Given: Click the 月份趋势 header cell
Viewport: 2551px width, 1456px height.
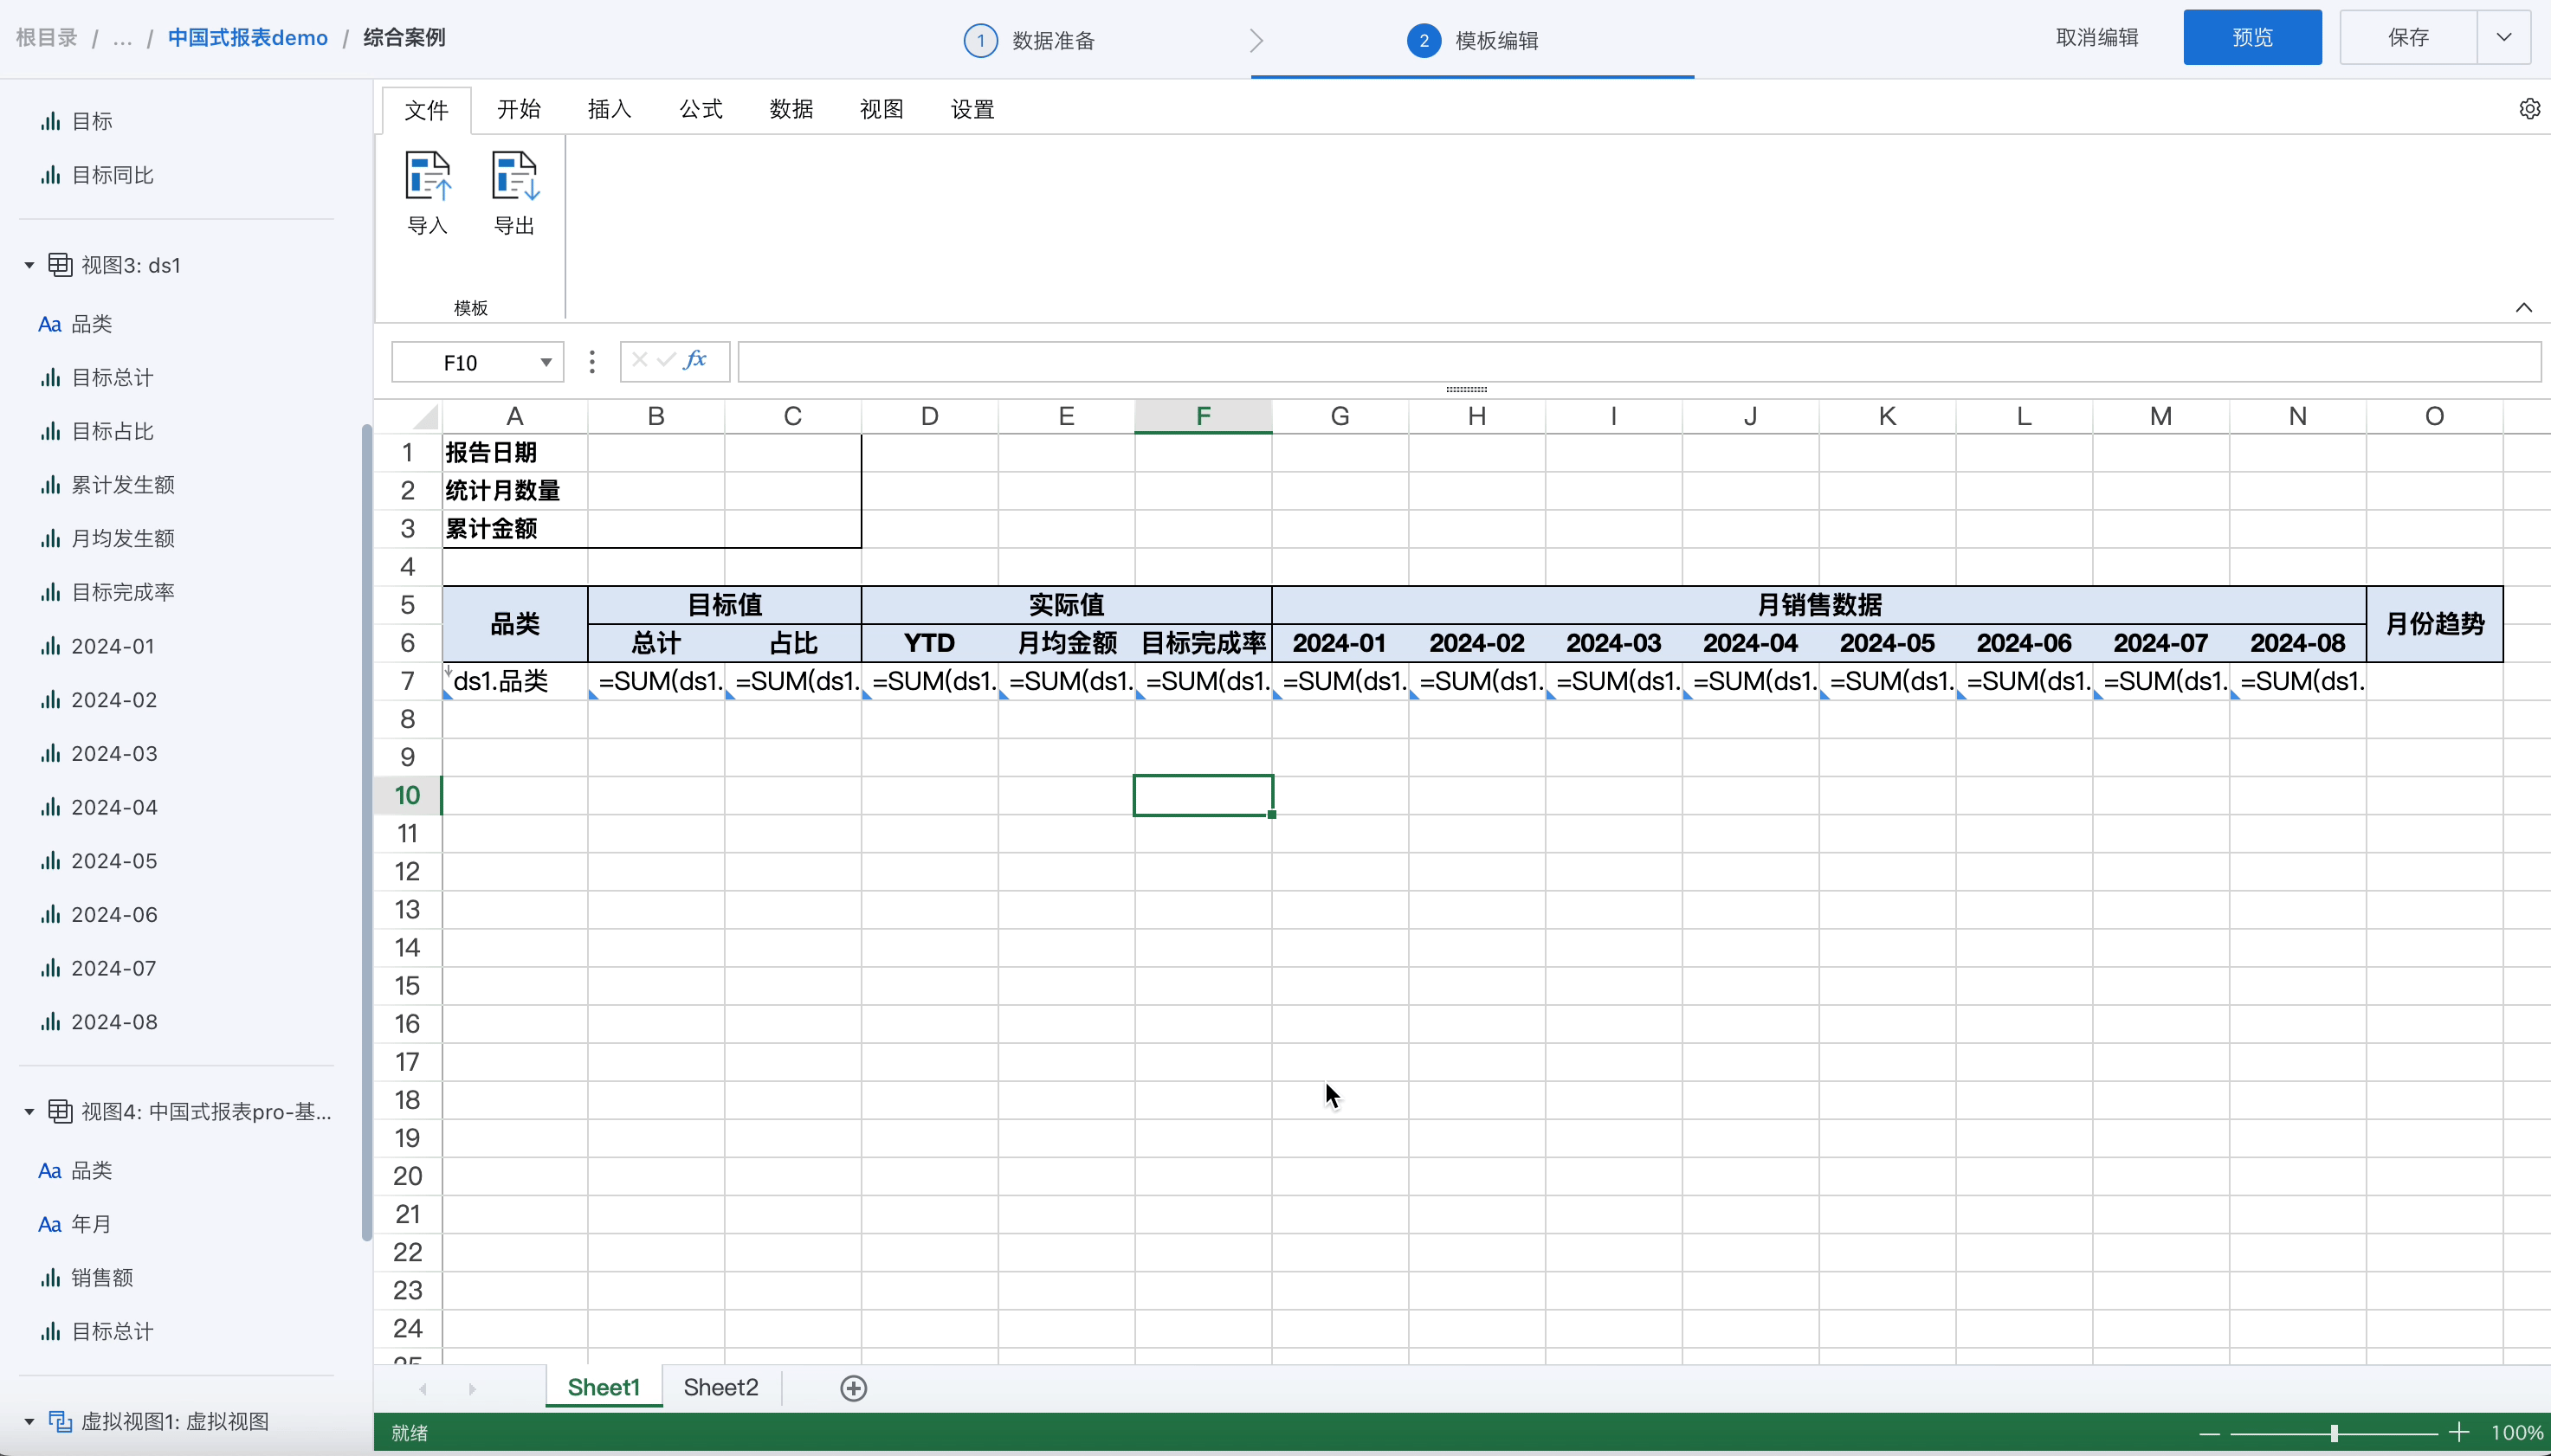Looking at the screenshot, I should pyautogui.click(x=2434, y=624).
